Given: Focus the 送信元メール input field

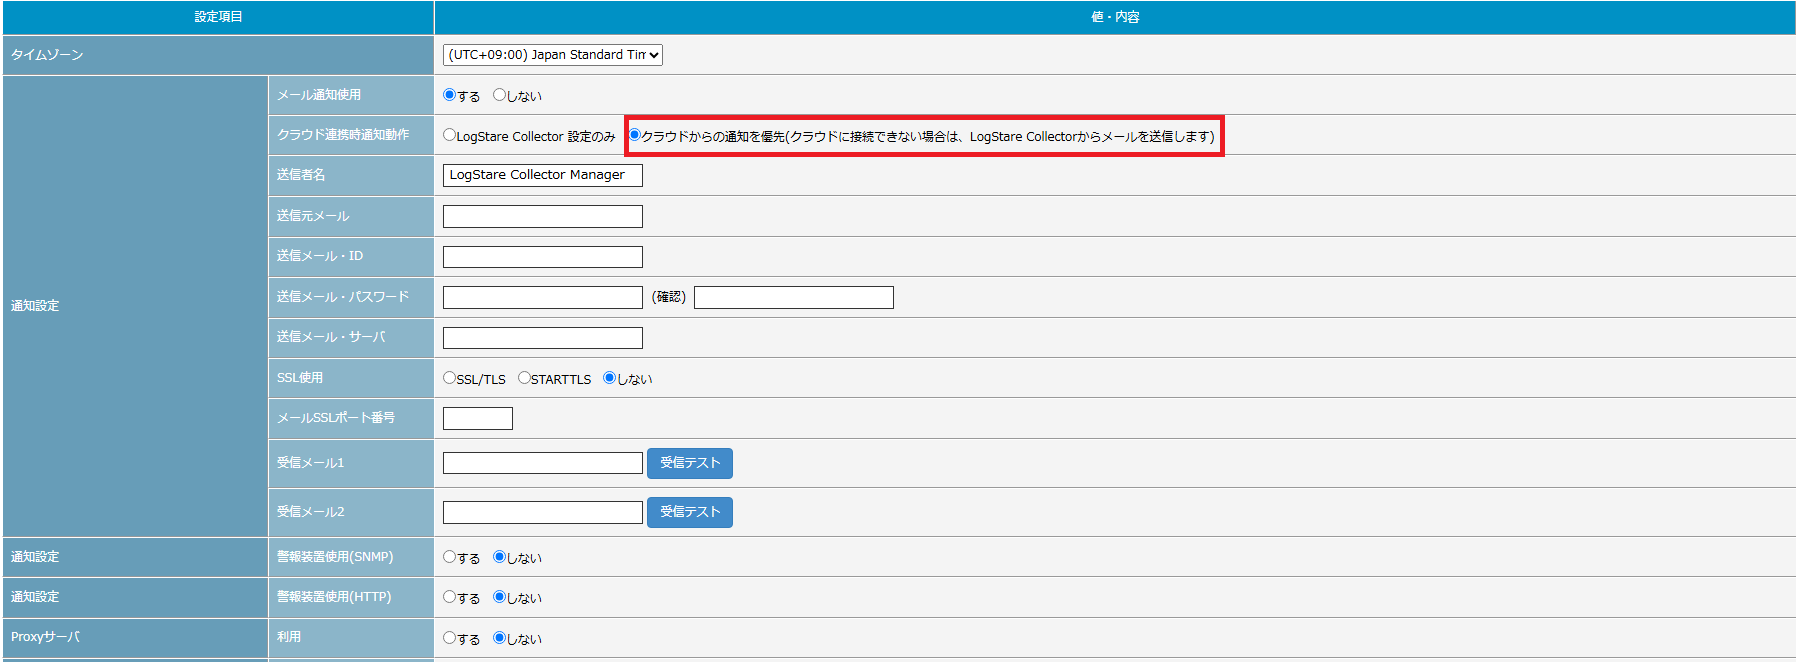Looking at the screenshot, I should [x=543, y=216].
